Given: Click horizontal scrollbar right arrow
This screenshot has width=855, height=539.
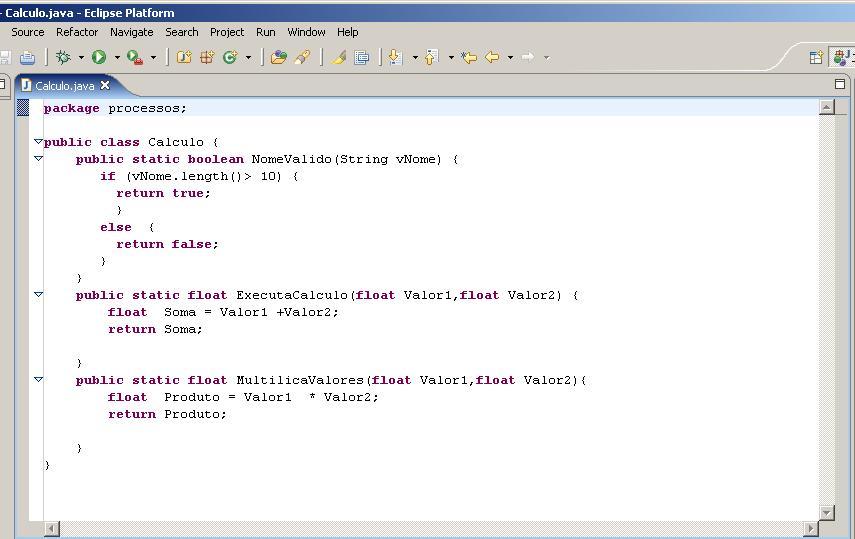Looking at the screenshot, I should 811,528.
